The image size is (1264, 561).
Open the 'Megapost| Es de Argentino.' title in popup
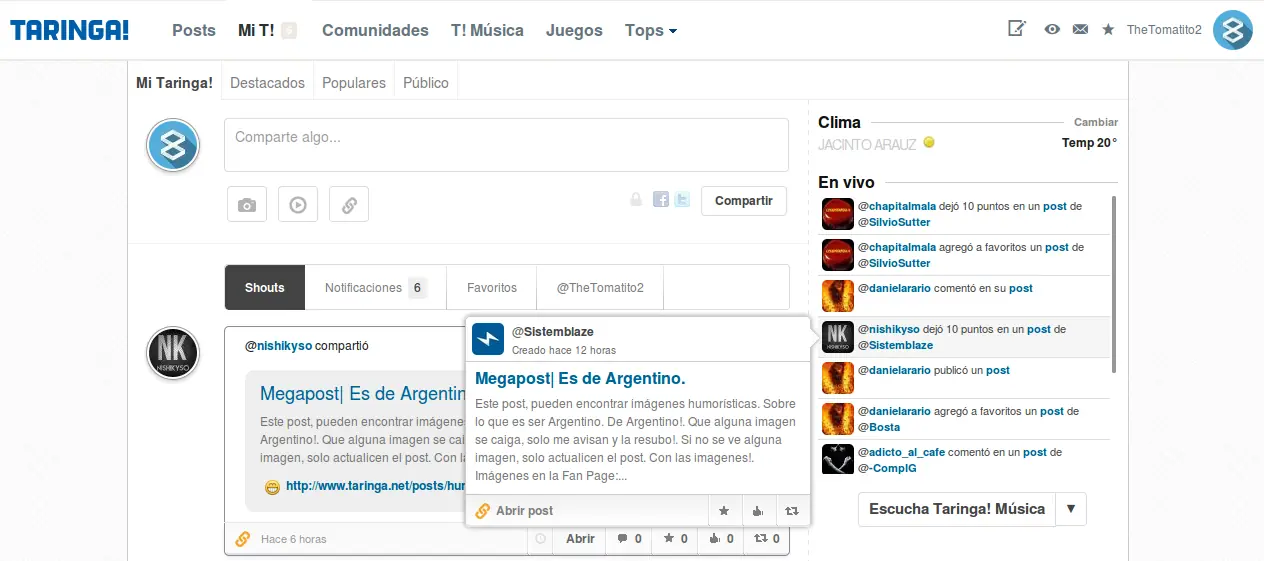(x=580, y=379)
